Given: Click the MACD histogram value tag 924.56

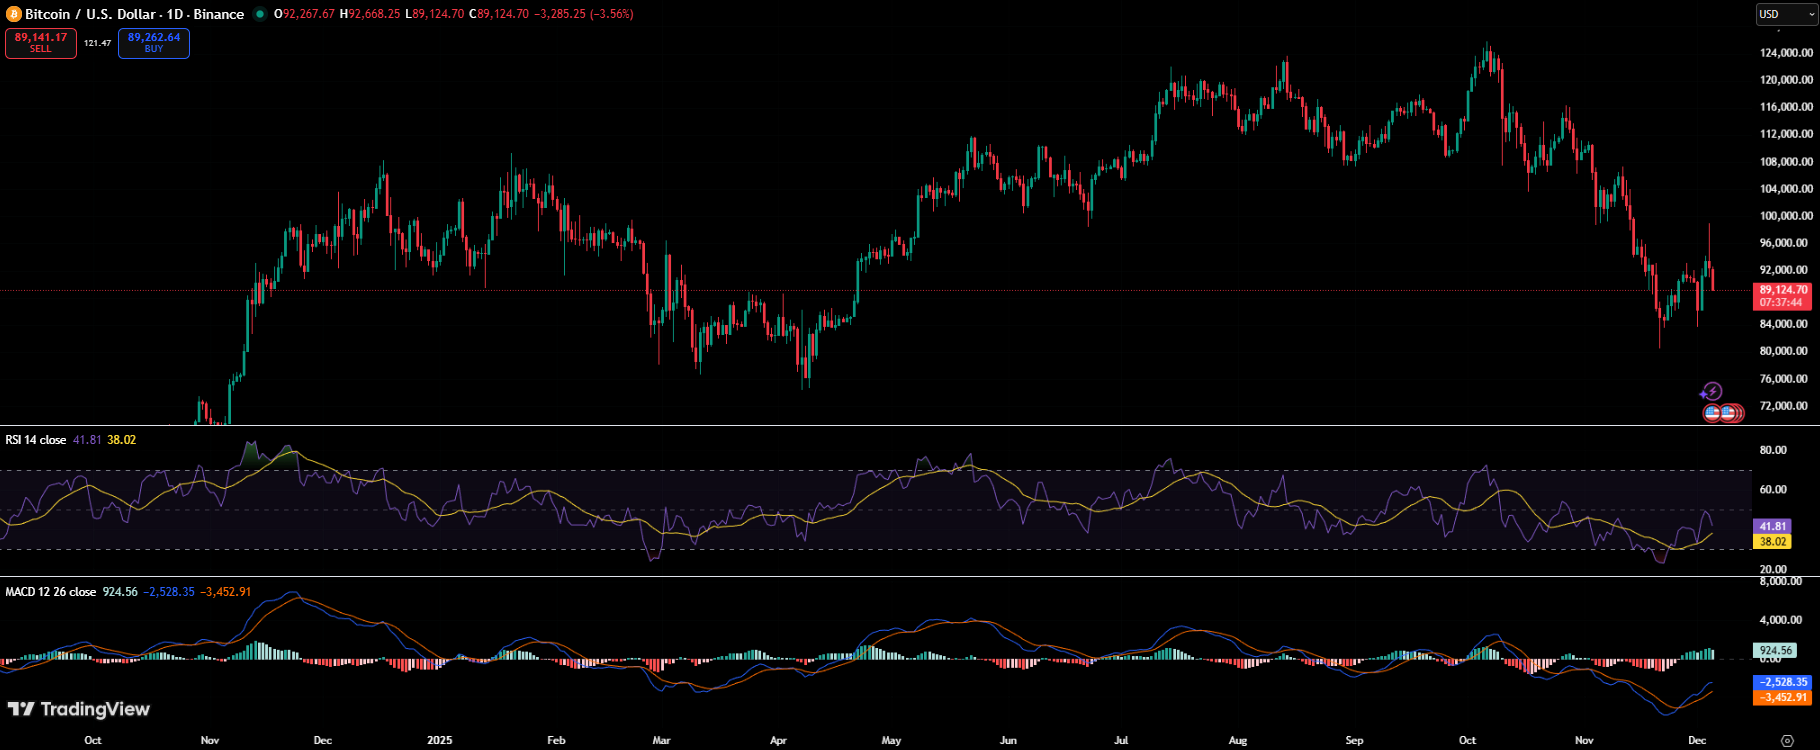Looking at the screenshot, I should (x=1775, y=650).
